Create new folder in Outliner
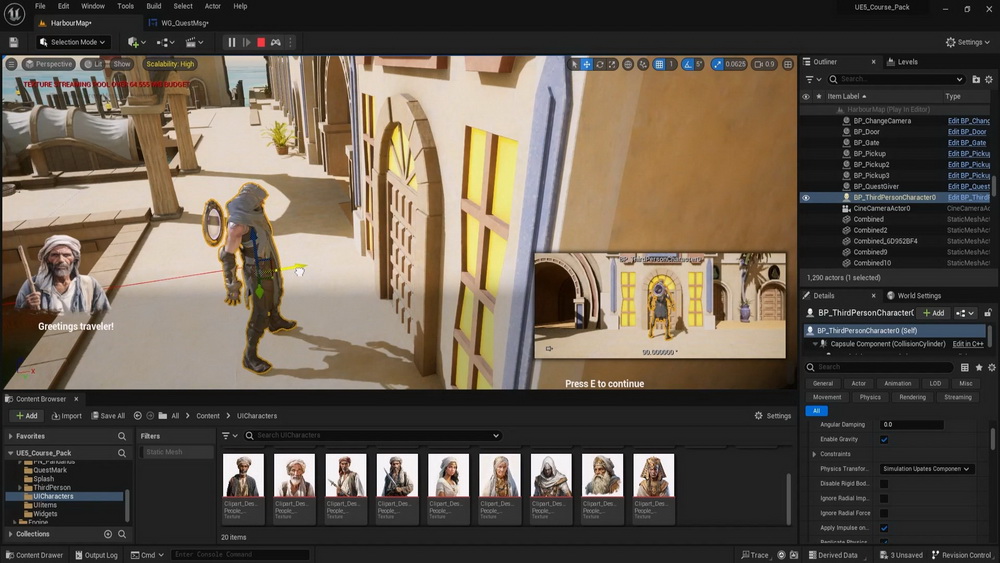The height and width of the screenshot is (563, 1000). (x=976, y=79)
